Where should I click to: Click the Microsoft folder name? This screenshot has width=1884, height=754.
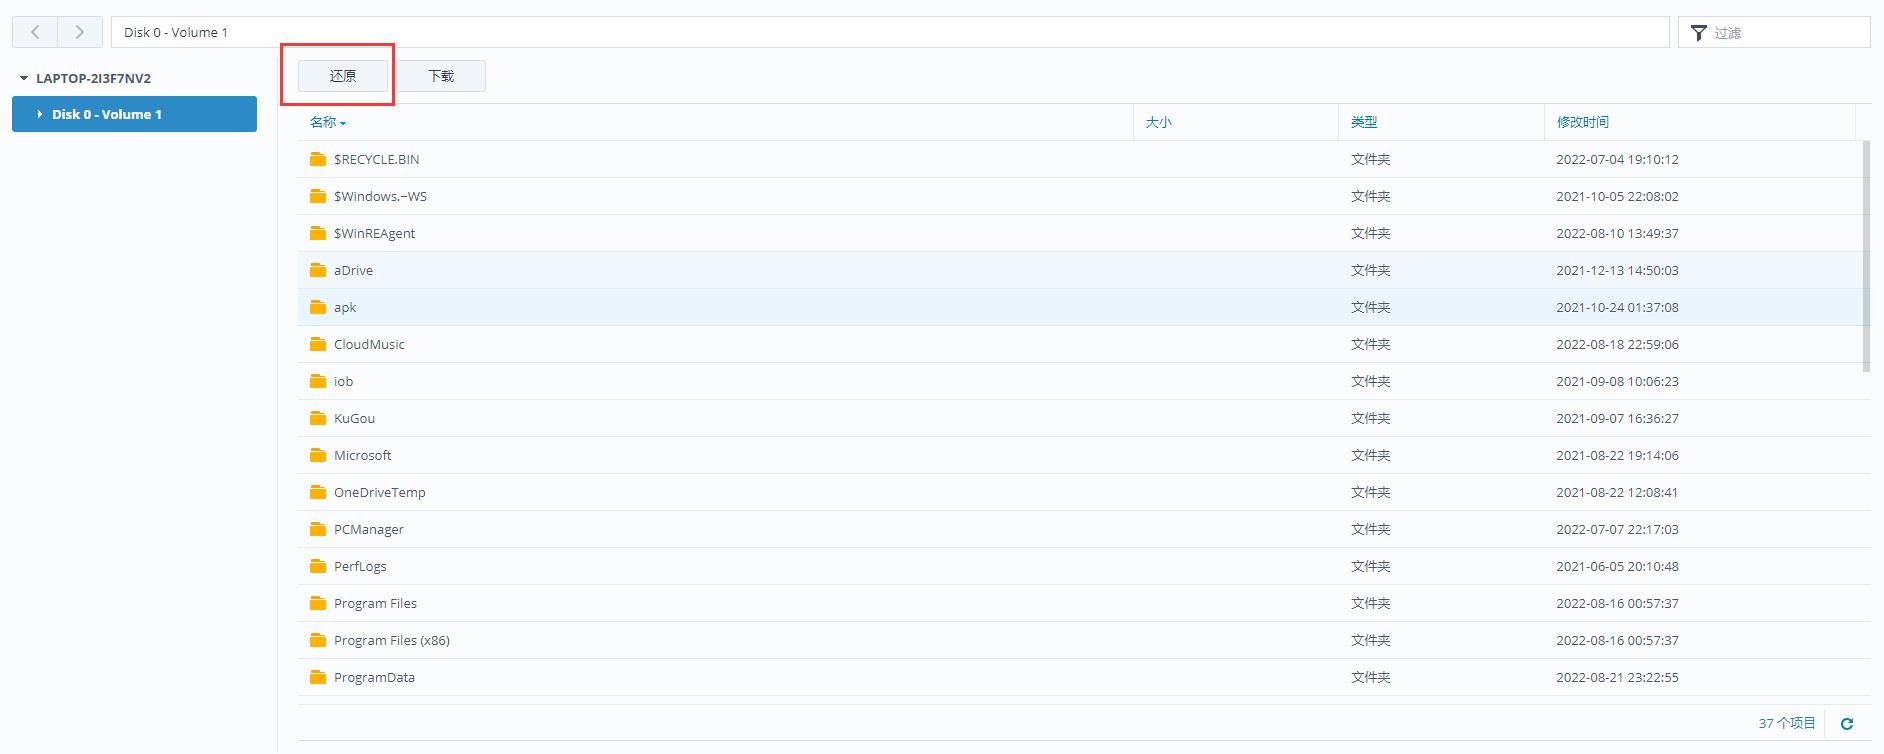pos(362,455)
